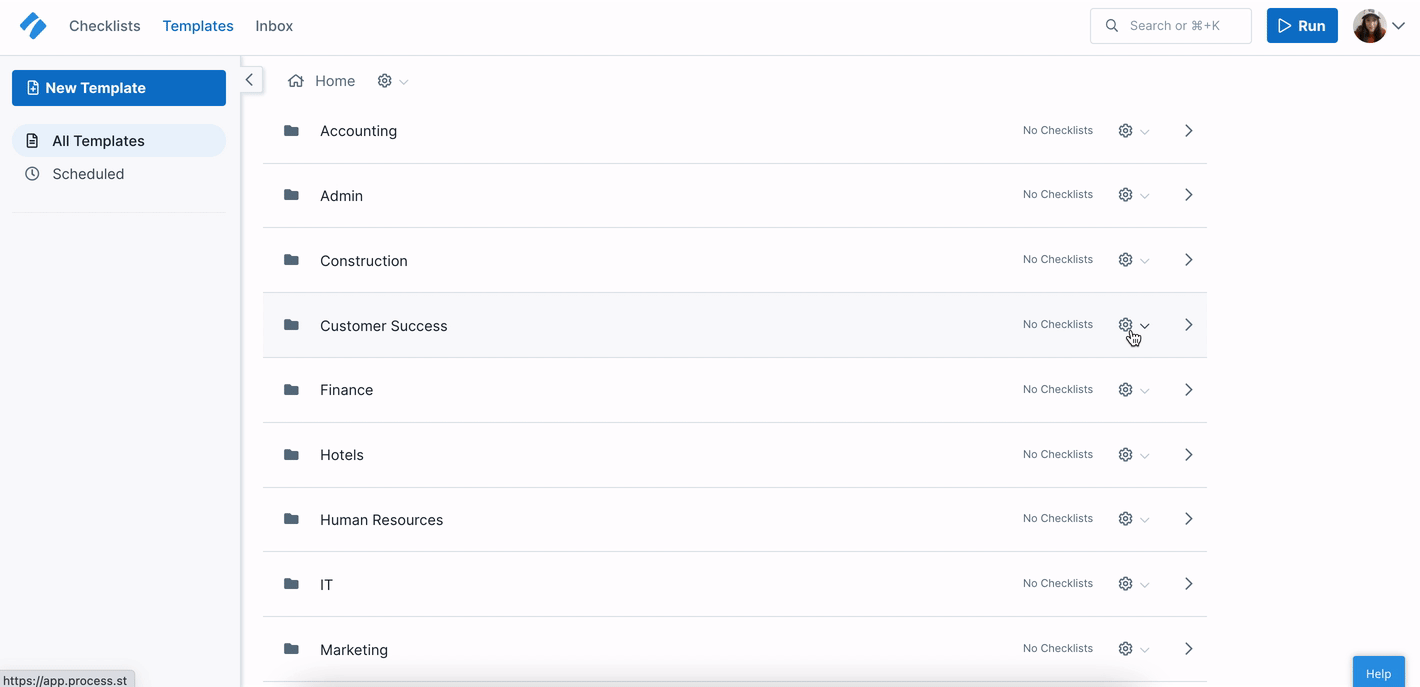Open the Hotels folder gear menu
This screenshot has width=1420, height=687.
point(1133,455)
